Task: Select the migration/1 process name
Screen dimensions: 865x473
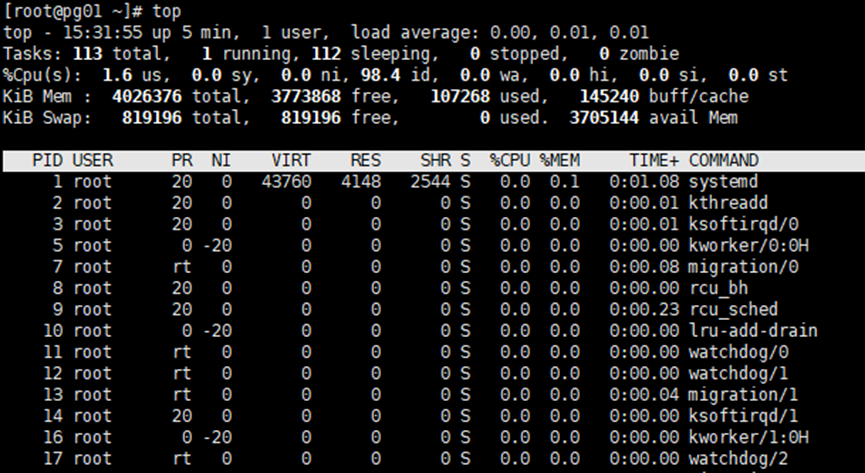Action: pyautogui.click(x=743, y=395)
